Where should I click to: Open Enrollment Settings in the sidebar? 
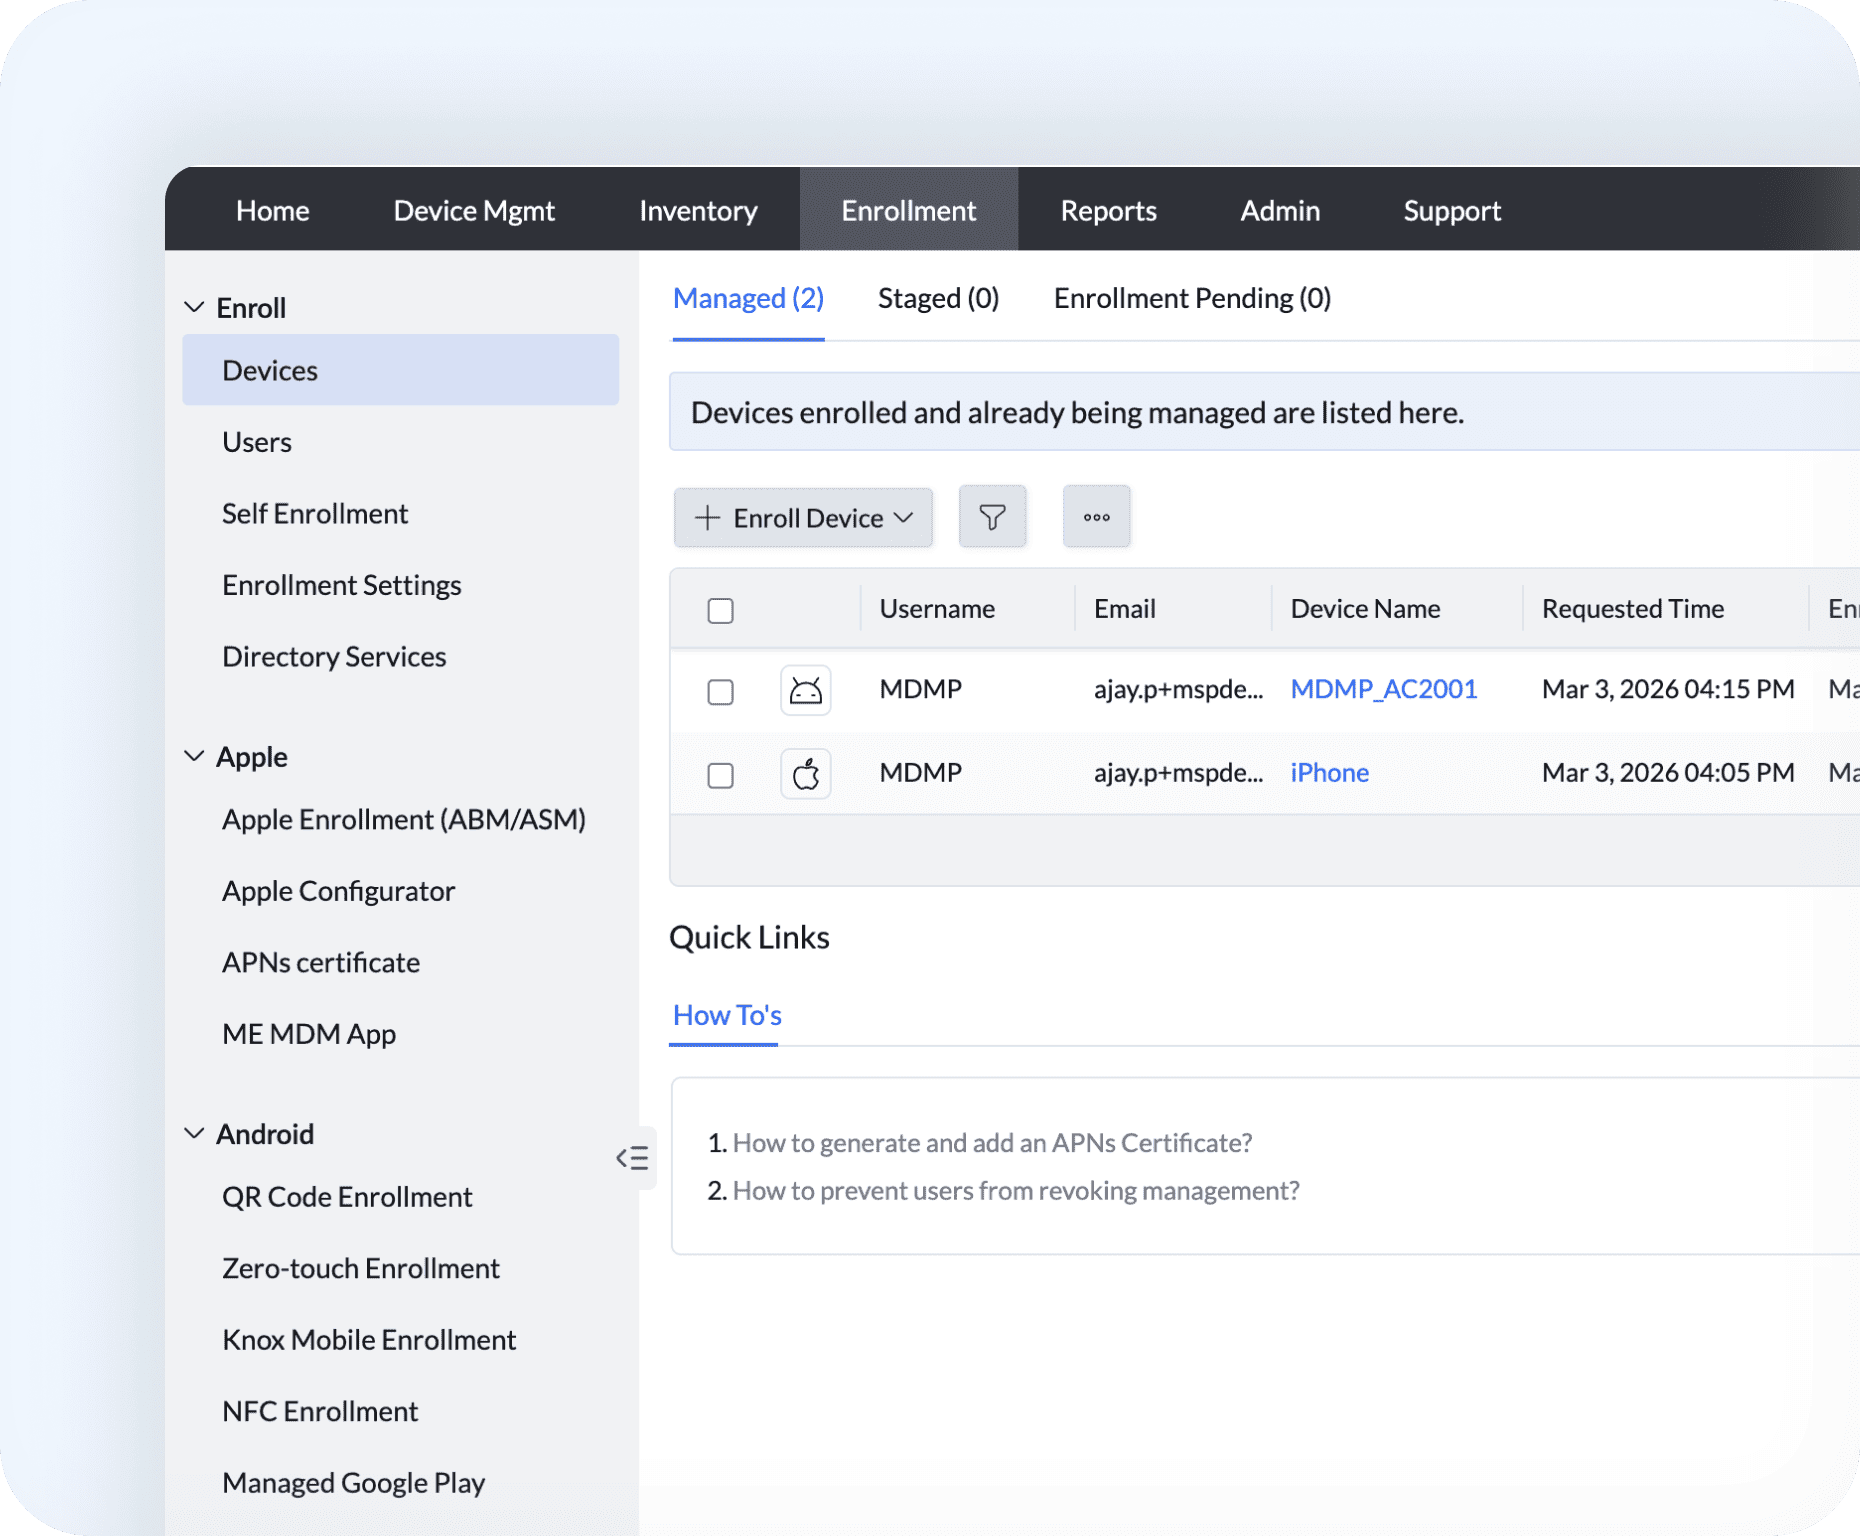tap(341, 585)
